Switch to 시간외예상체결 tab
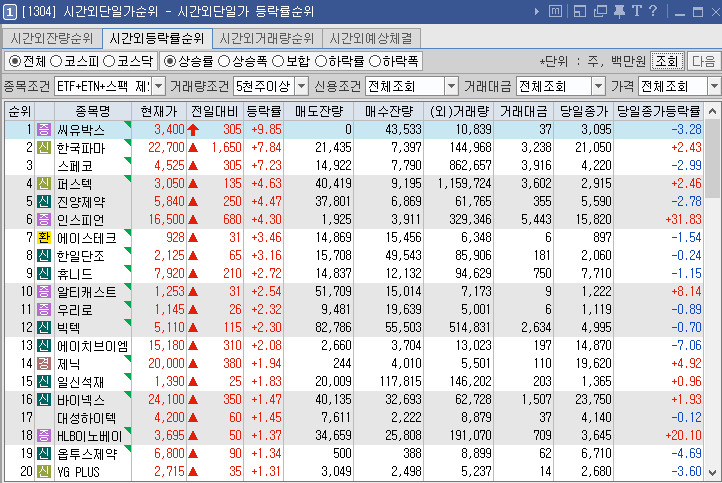This screenshot has height=483, width=722. coord(371,38)
